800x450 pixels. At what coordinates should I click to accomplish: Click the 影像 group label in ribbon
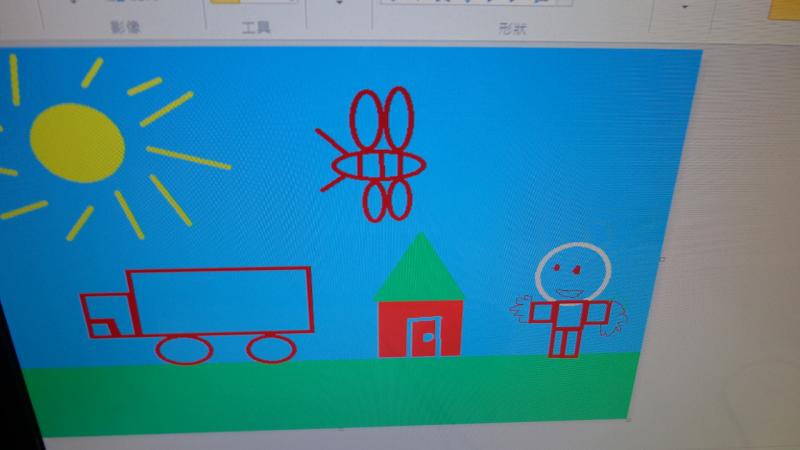125,27
